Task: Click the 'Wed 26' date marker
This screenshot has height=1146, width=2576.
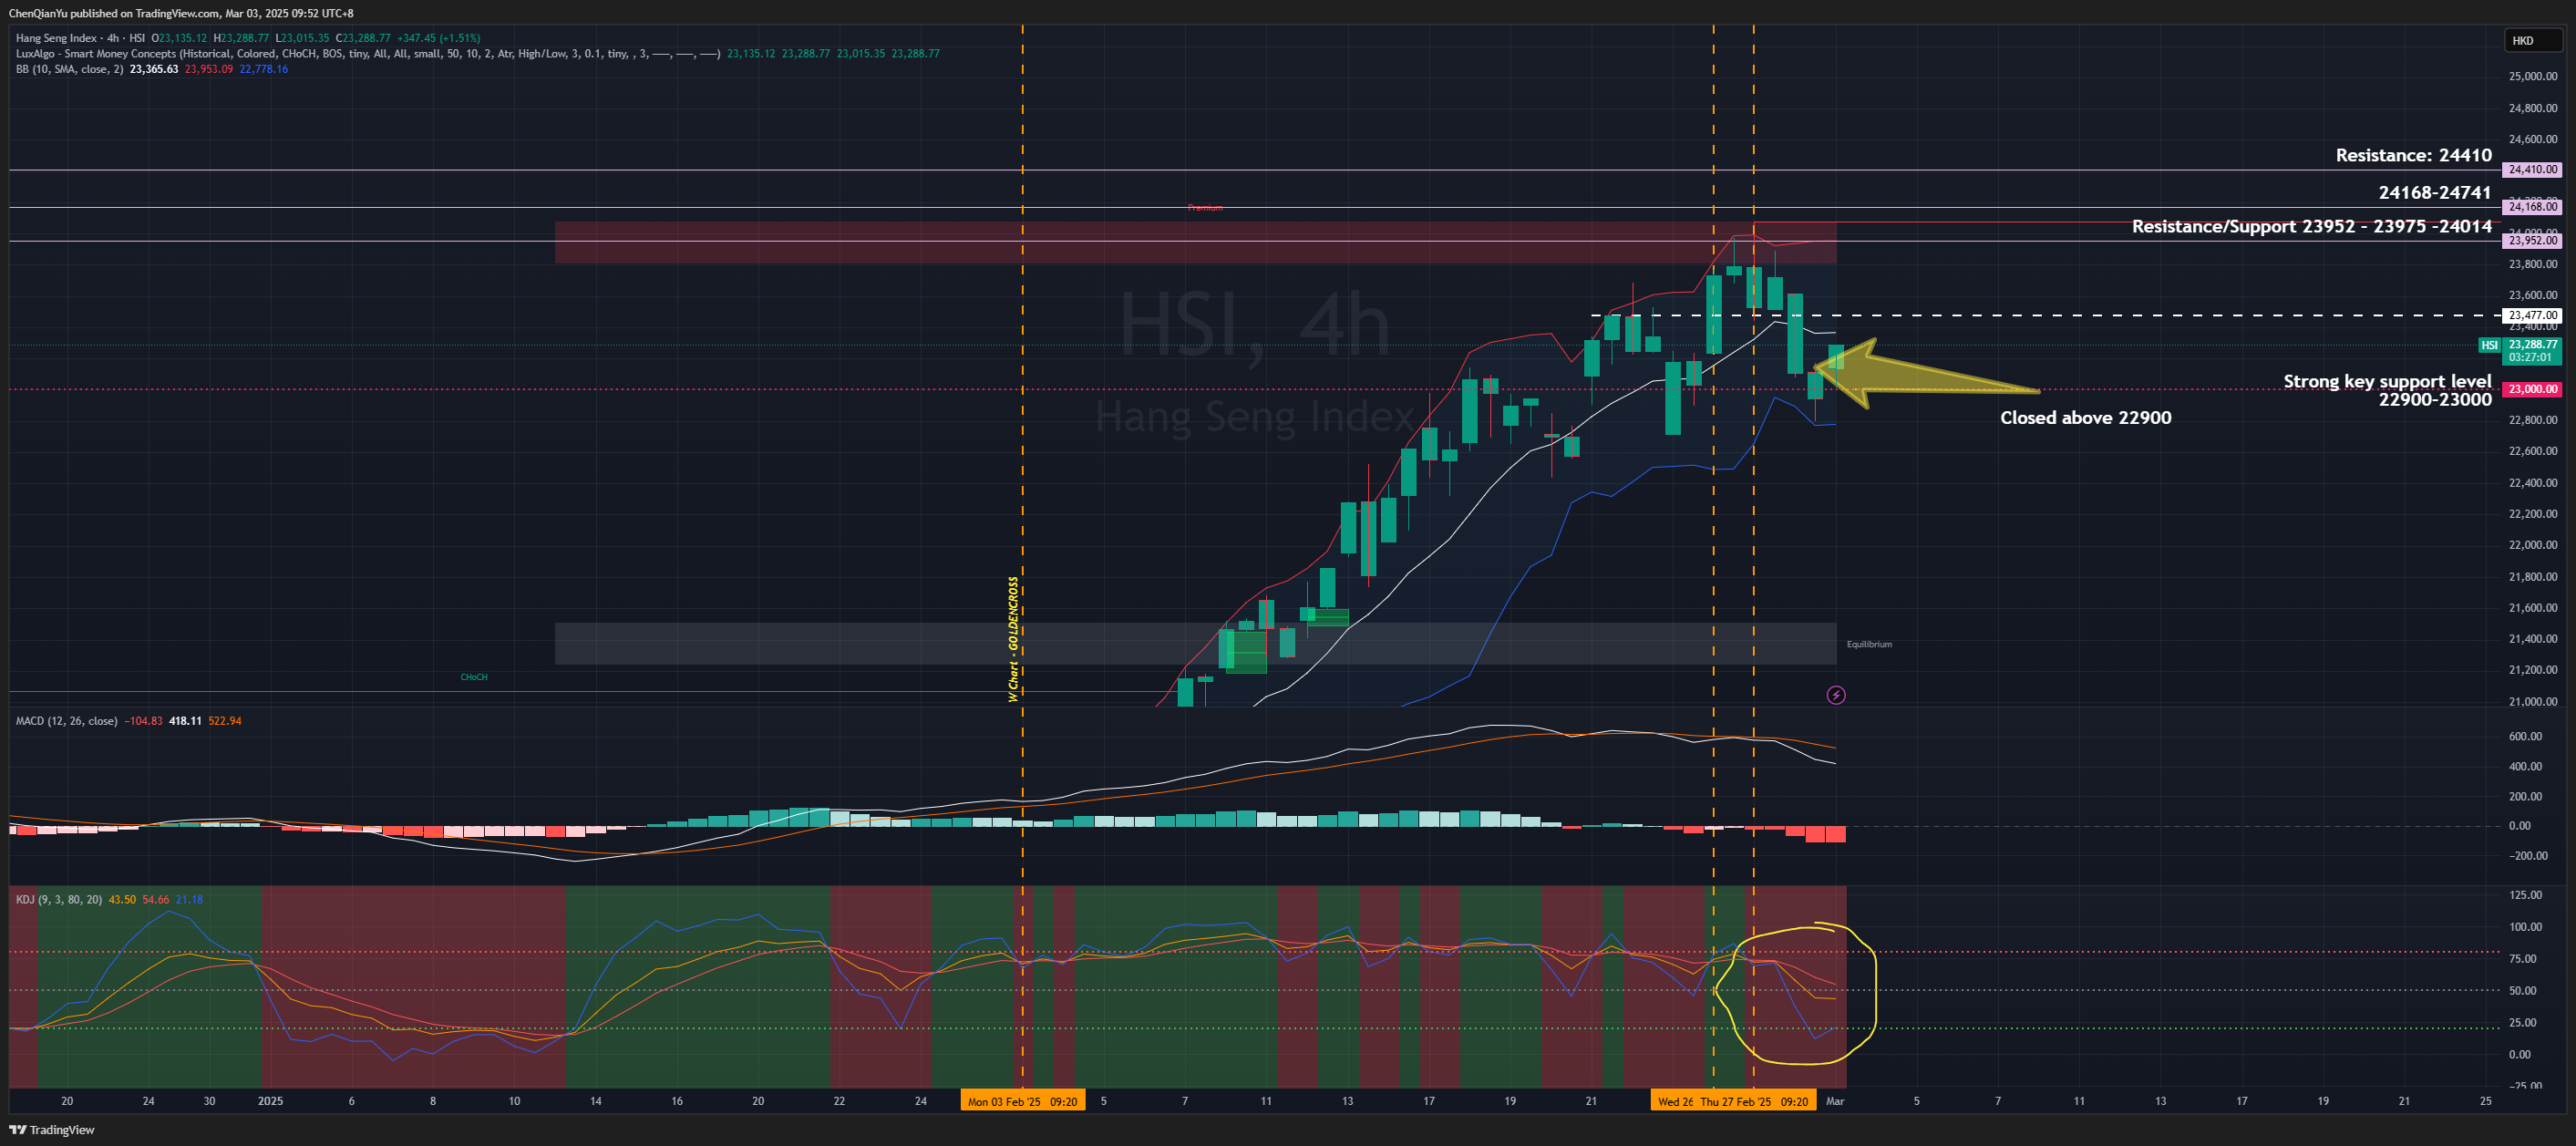Action: (x=1675, y=1102)
